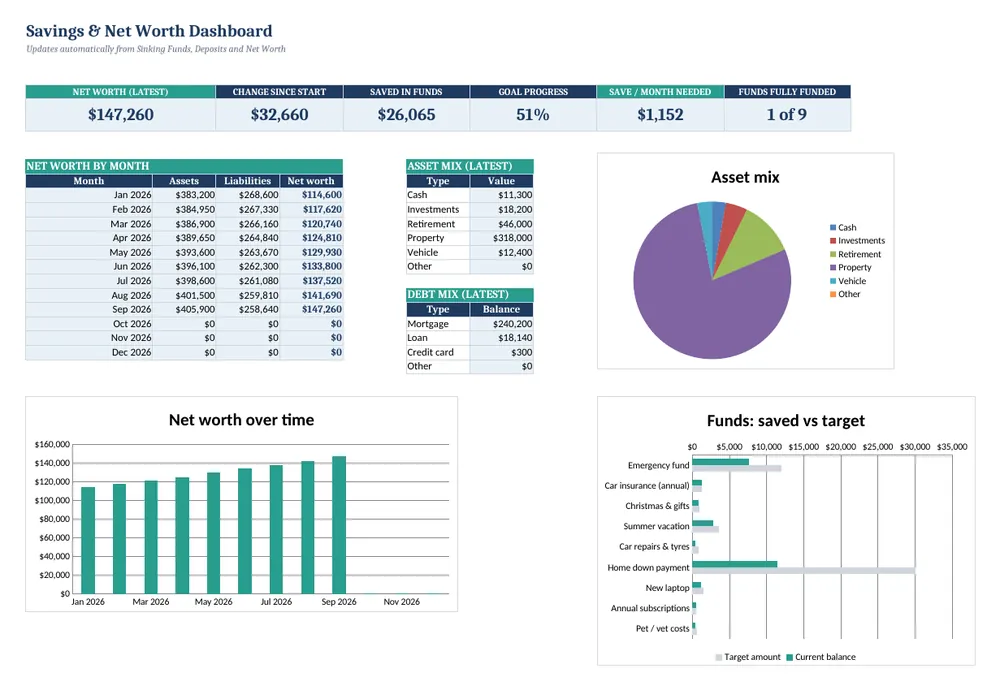Click the Funds Fully Funded value 1 of 9
The width and height of the screenshot is (1000, 690).
click(786, 115)
